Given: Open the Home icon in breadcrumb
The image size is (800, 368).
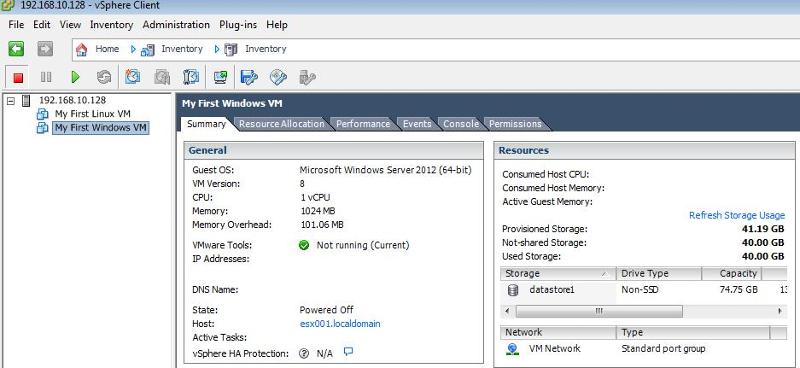Looking at the screenshot, I should (81, 49).
